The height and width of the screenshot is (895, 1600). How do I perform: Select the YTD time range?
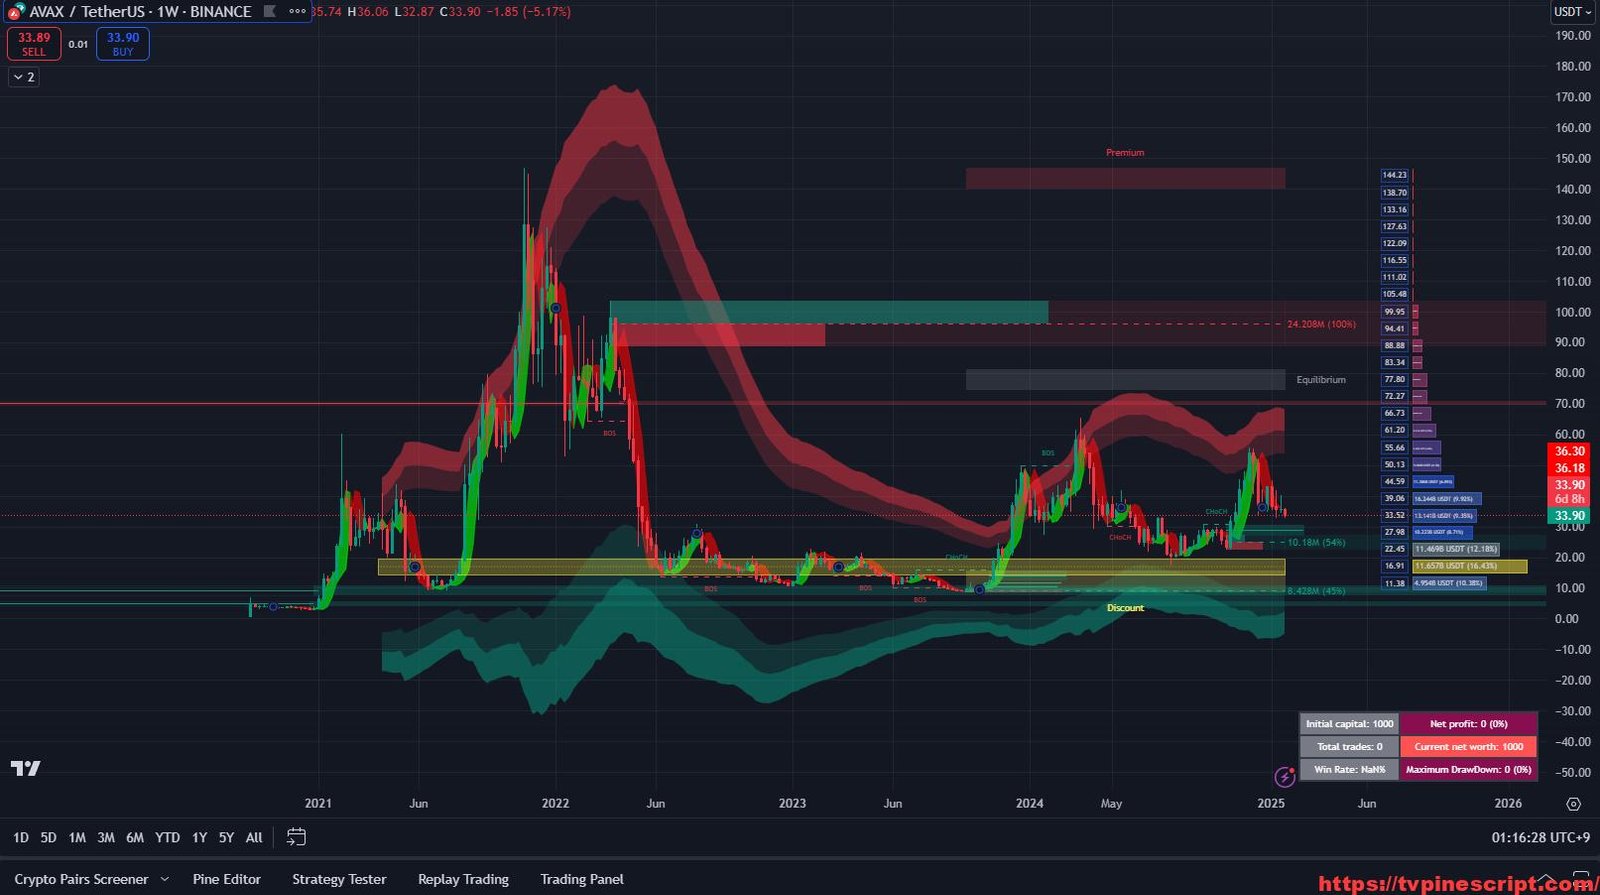pos(167,838)
